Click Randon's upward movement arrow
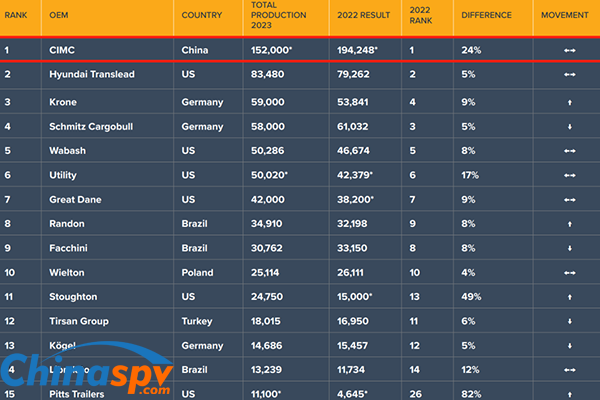Image resolution: width=600 pixels, height=400 pixels. click(570, 224)
